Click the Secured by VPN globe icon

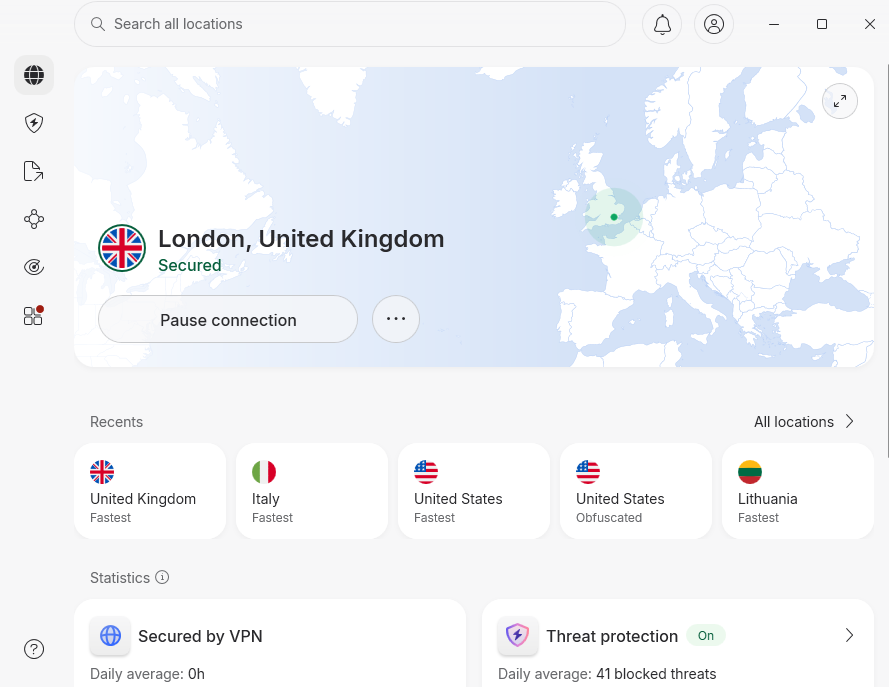tap(110, 636)
